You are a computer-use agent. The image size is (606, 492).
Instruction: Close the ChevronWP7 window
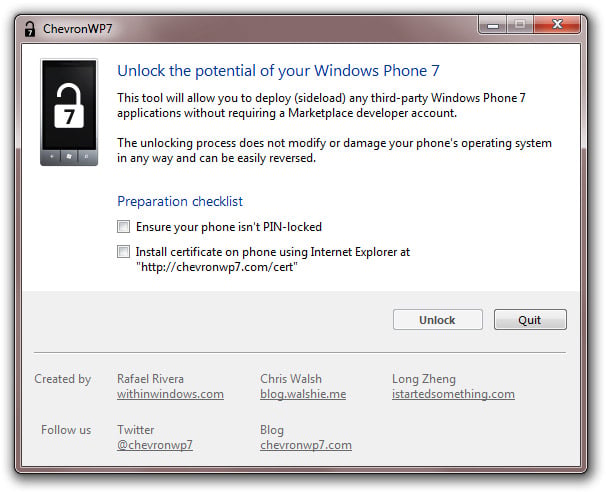557,25
